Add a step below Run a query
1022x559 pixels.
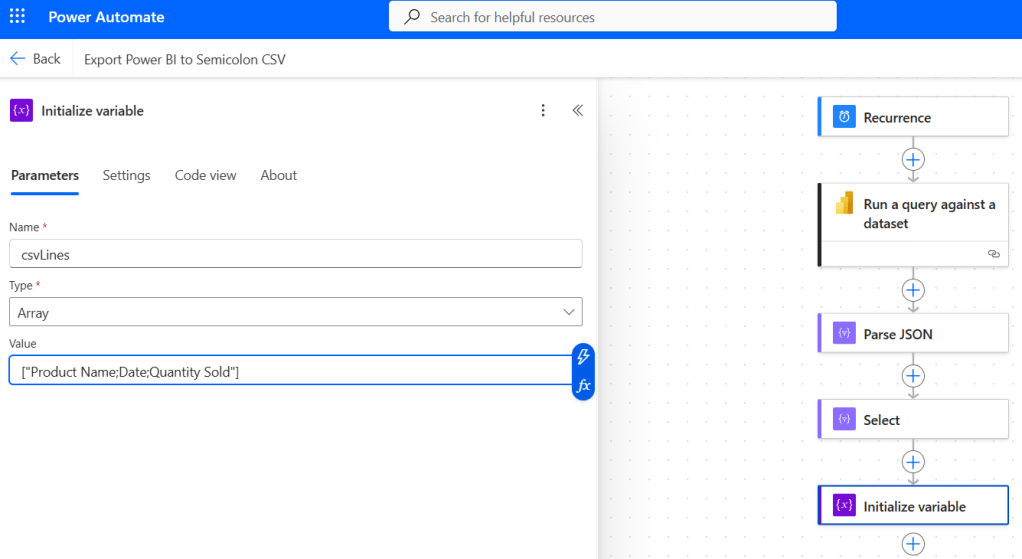[913, 290]
